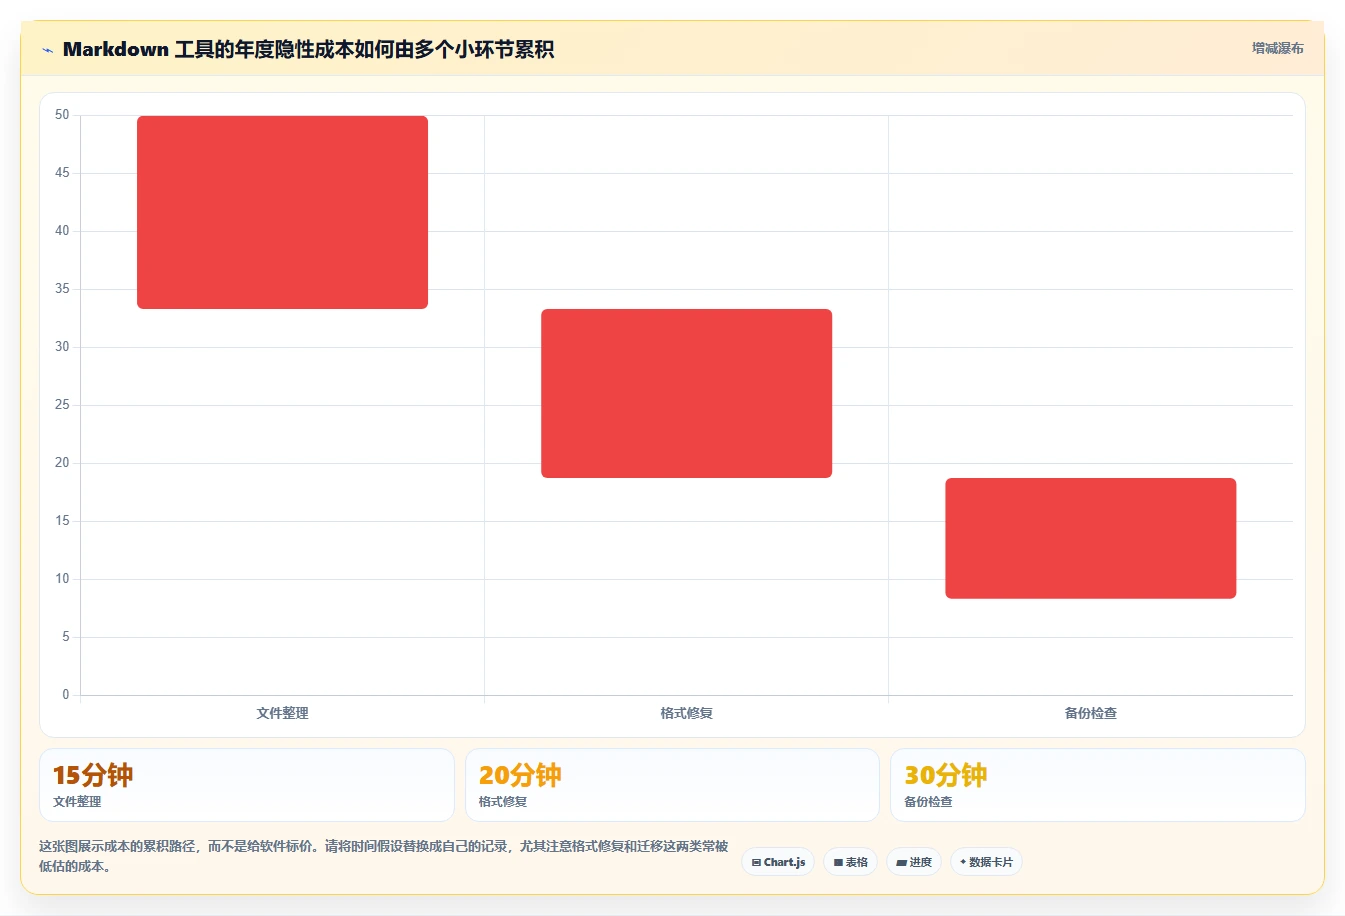The height and width of the screenshot is (916, 1345).
Task: Click the red 格式修复 waterfall bar
Action: tap(686, 393)
